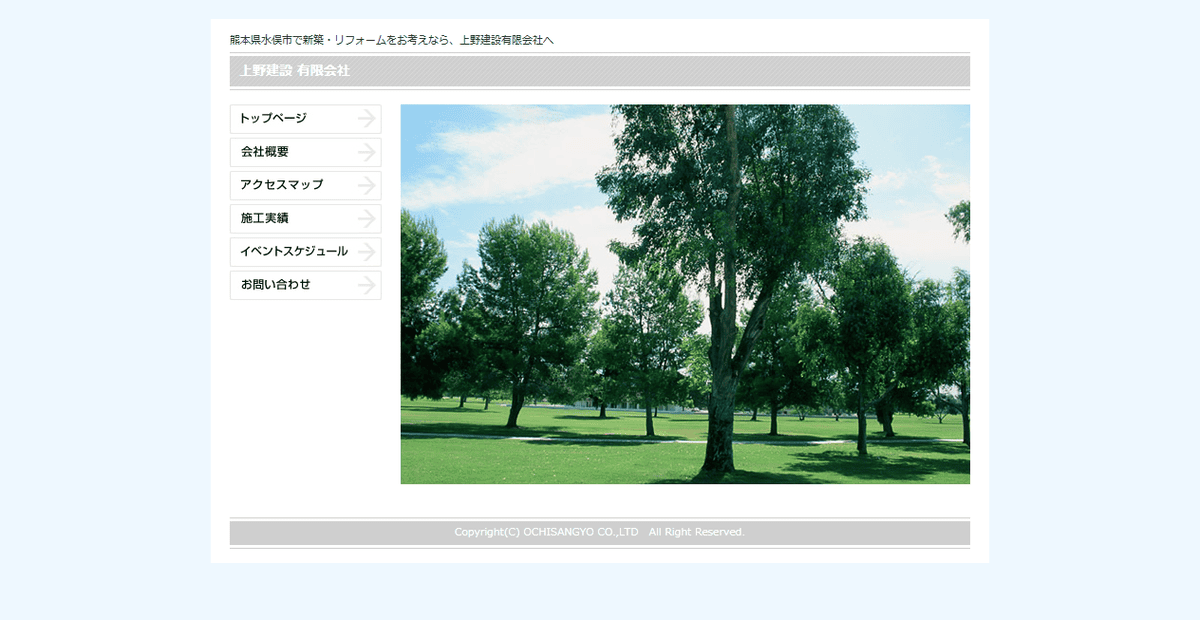This screenshot has width=1200, height=620.
Task: Click the arrow icon beside アクセスマップ
Action: coord(365,185)
